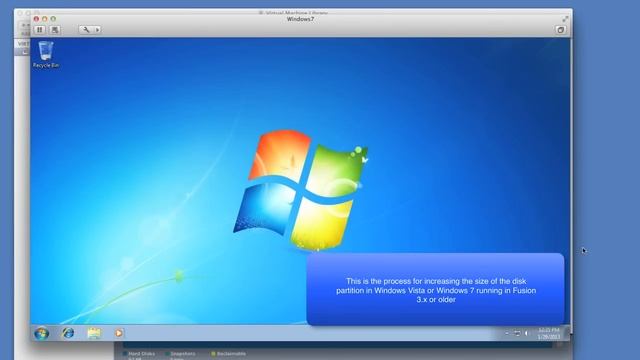Click Snapshots legend in library window

point(180,353)
